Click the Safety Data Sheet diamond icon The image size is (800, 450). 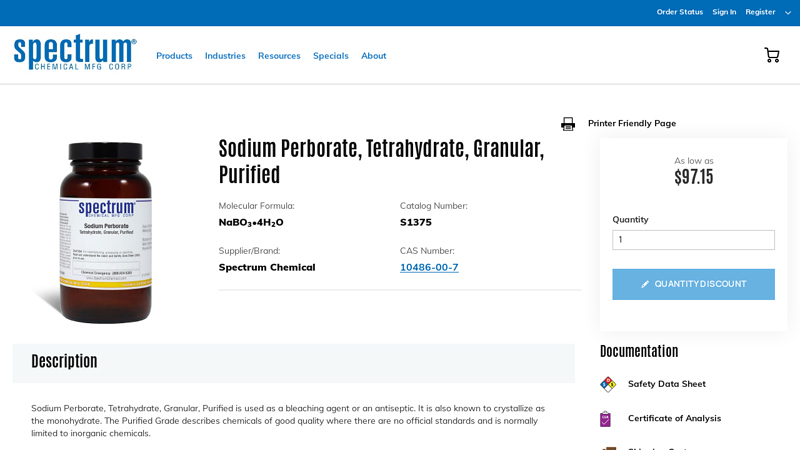pos(608,384)
